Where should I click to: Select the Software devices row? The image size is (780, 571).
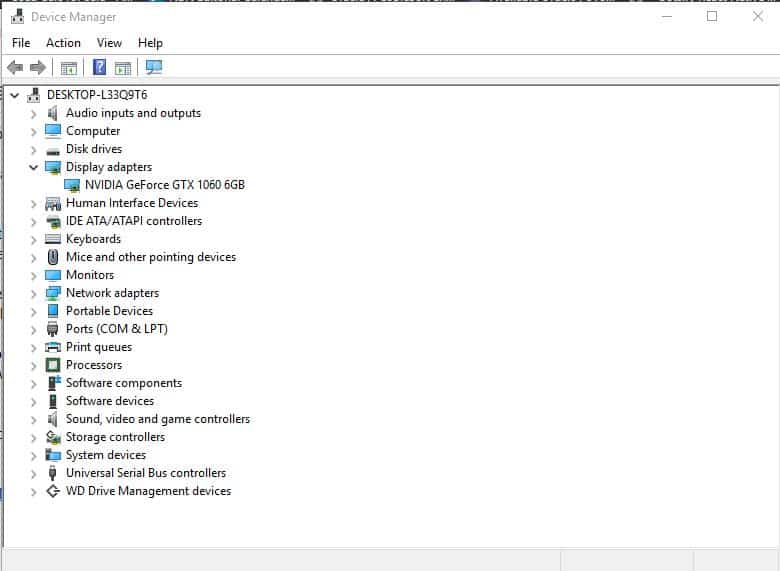[x=110, y=401]
